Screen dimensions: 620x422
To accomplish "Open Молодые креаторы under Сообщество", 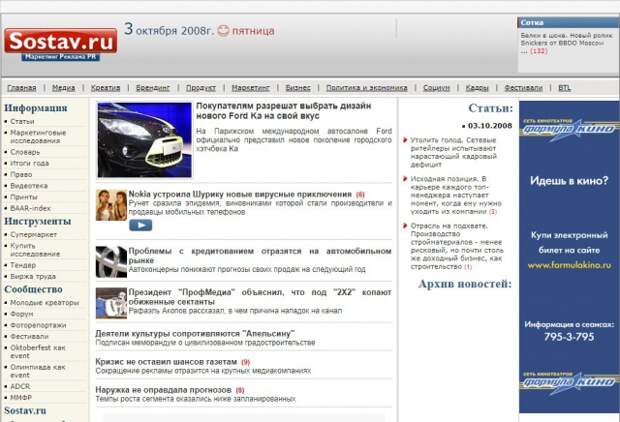I will pos(45,303).
